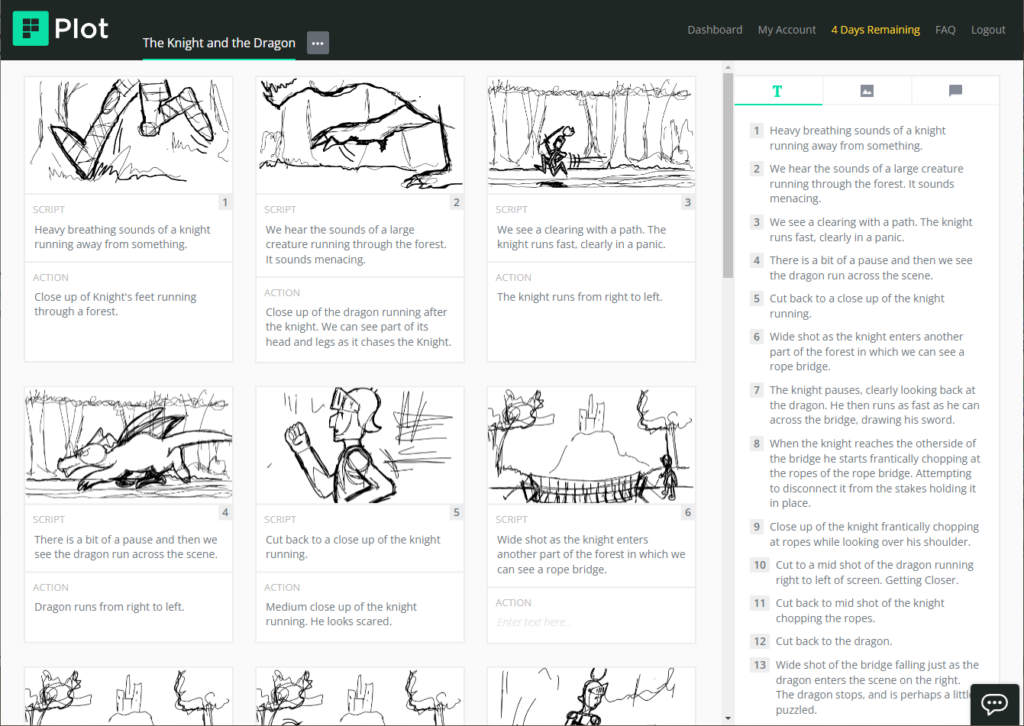Click the storyboard vertical scrollbar thumb
1024x726 pixels.
[x=728, y=175]
